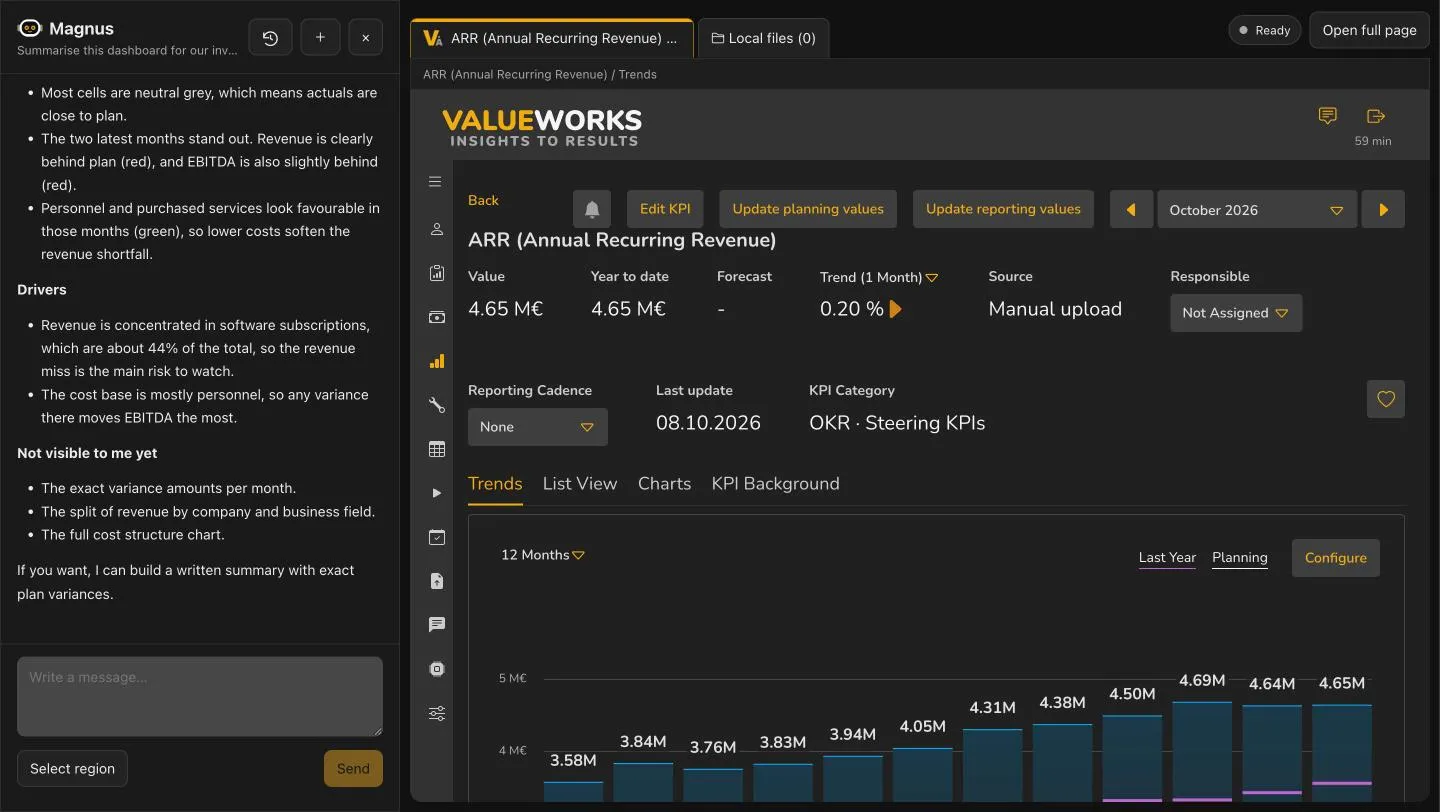1440x812 pixels.
Task: Start a new Magnus chat
Action: click(320, 38)
